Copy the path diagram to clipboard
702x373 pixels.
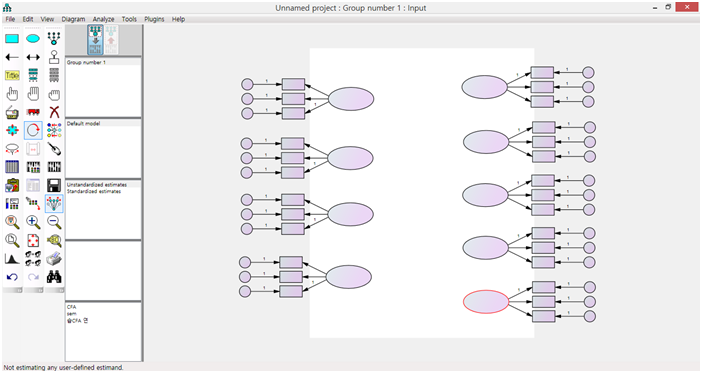[12, 185]
